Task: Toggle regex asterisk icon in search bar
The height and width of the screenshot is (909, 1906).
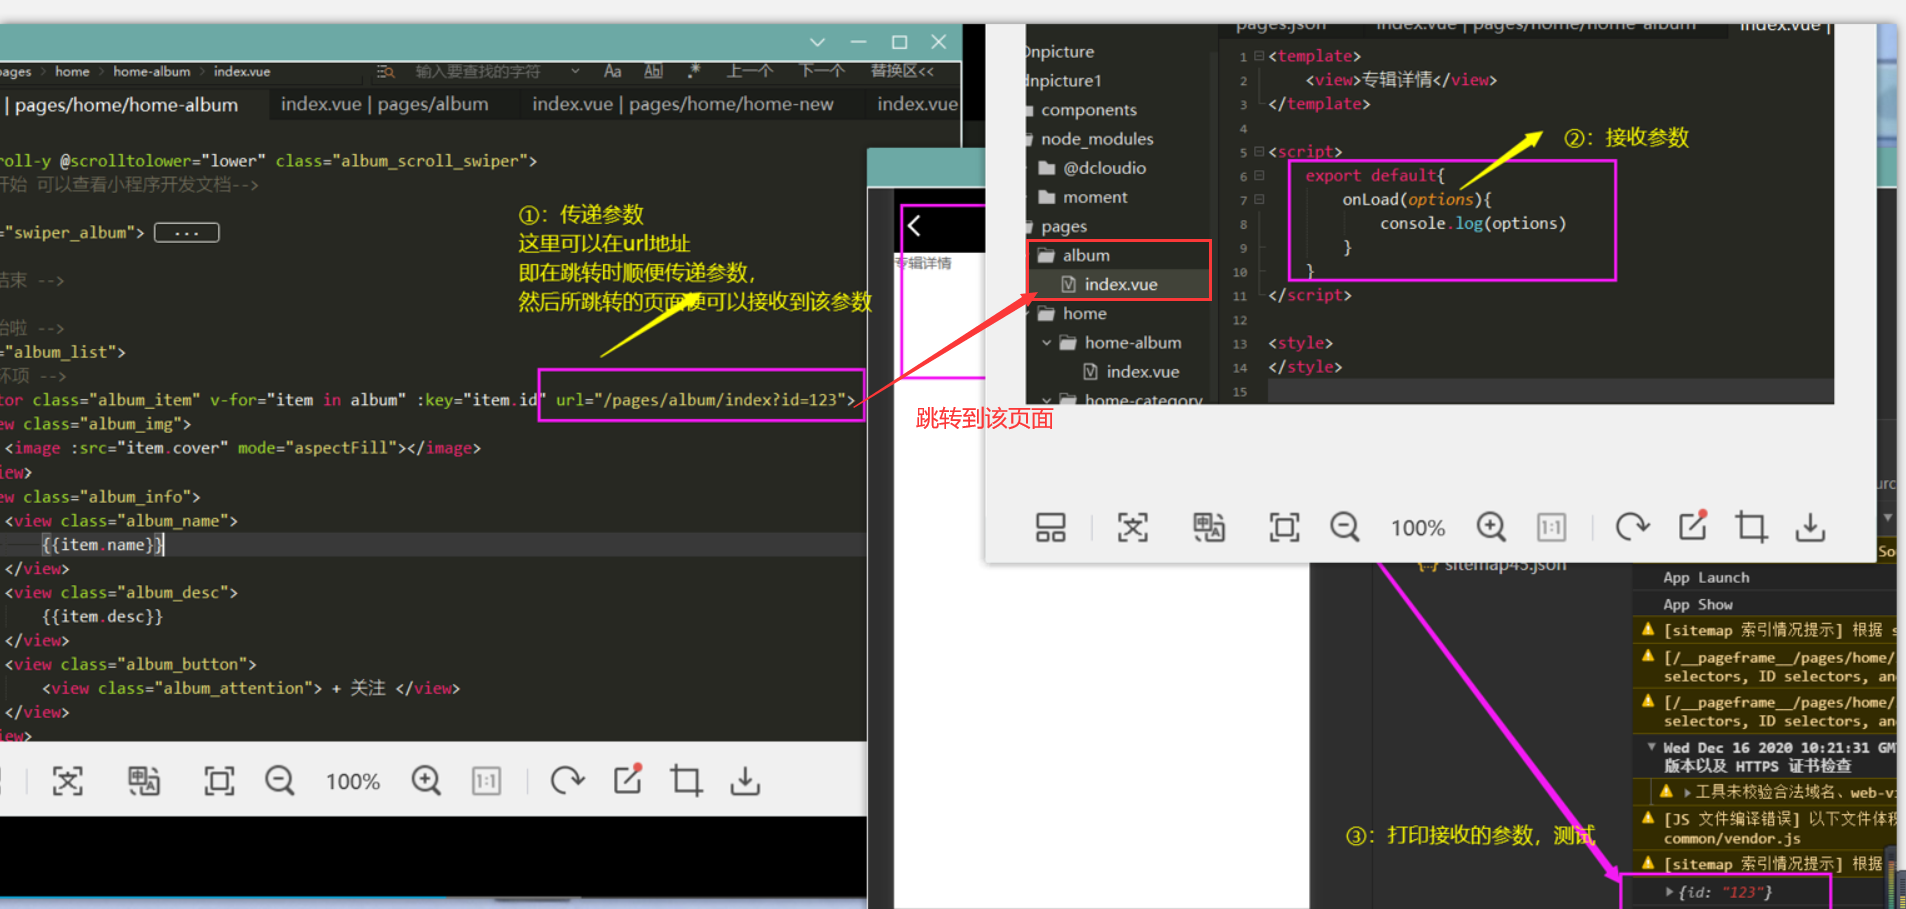Action: click(x=694, y=71)
